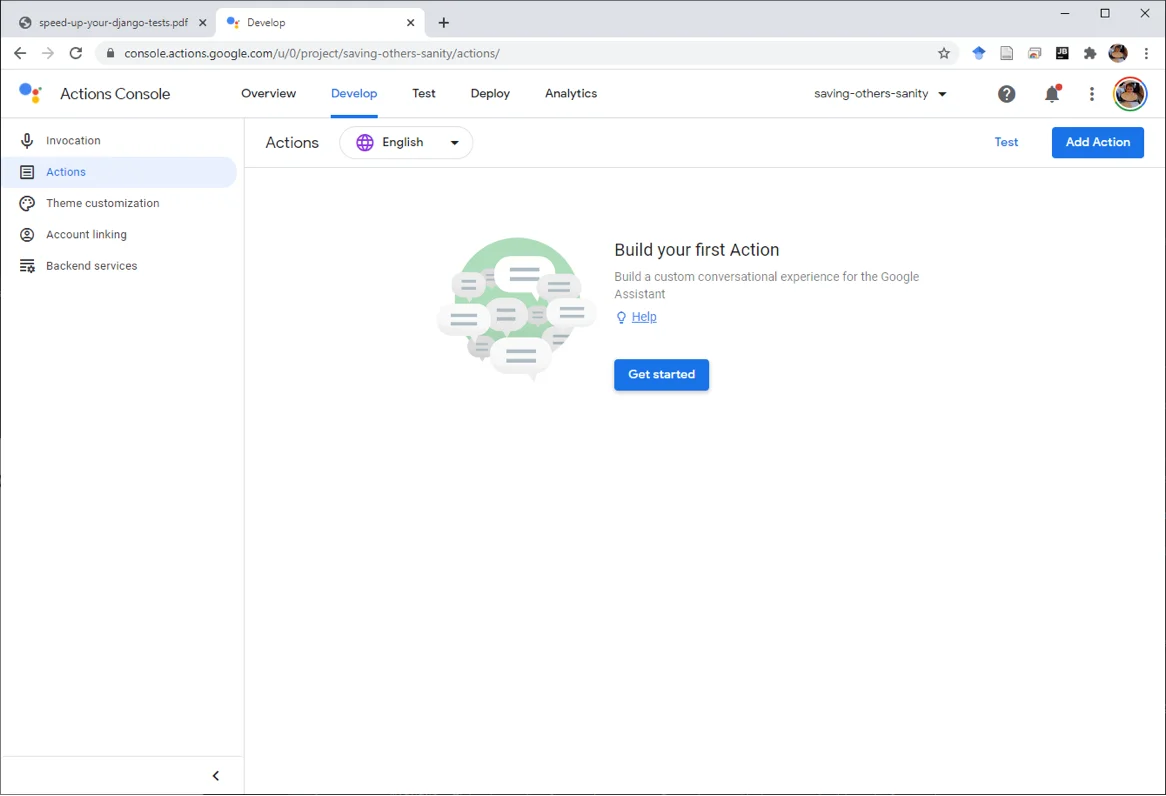The width and height of the screenshot is (1166, 796).
Task: Click the Add Action button
Action: (x=1098, y=142)
